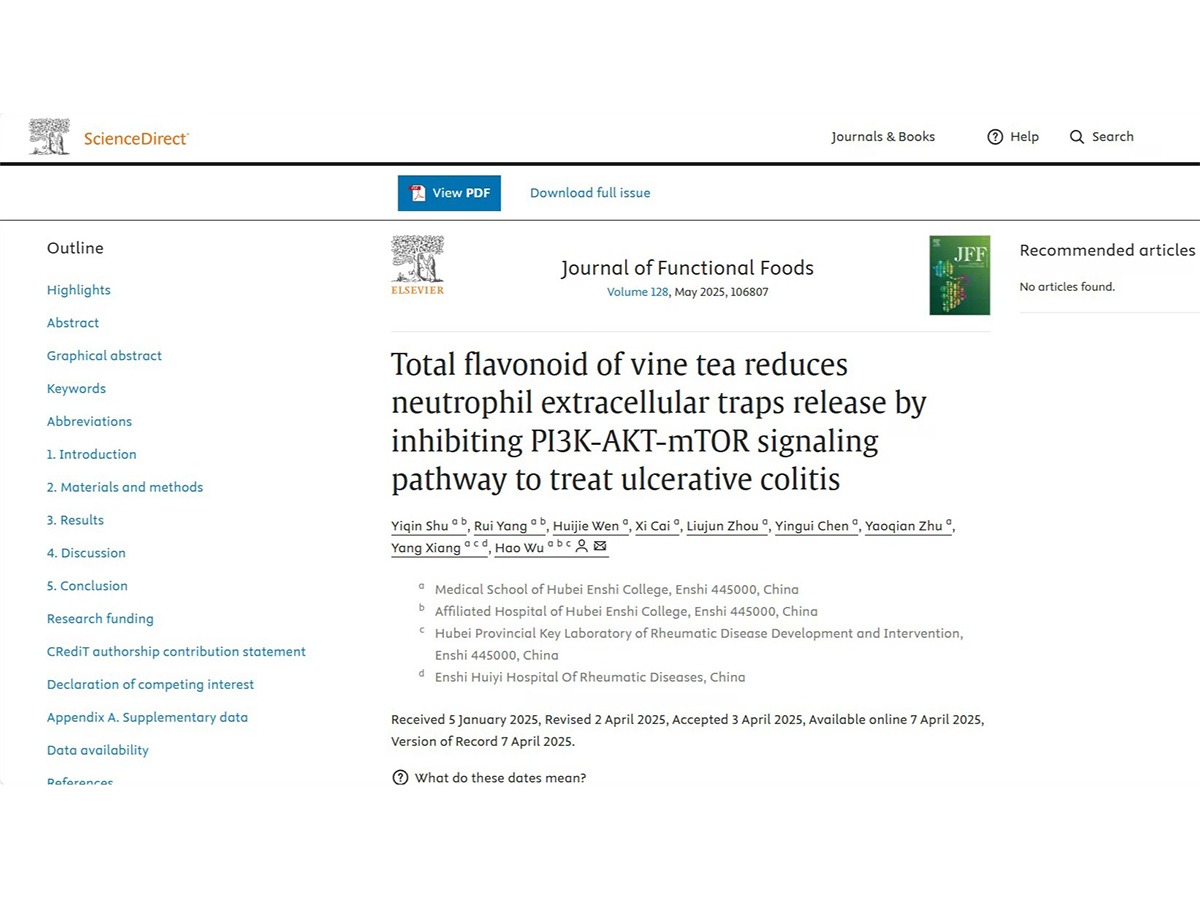Select What do these dates mean?
The image size is (1200, 900).
tap(500, 778)
